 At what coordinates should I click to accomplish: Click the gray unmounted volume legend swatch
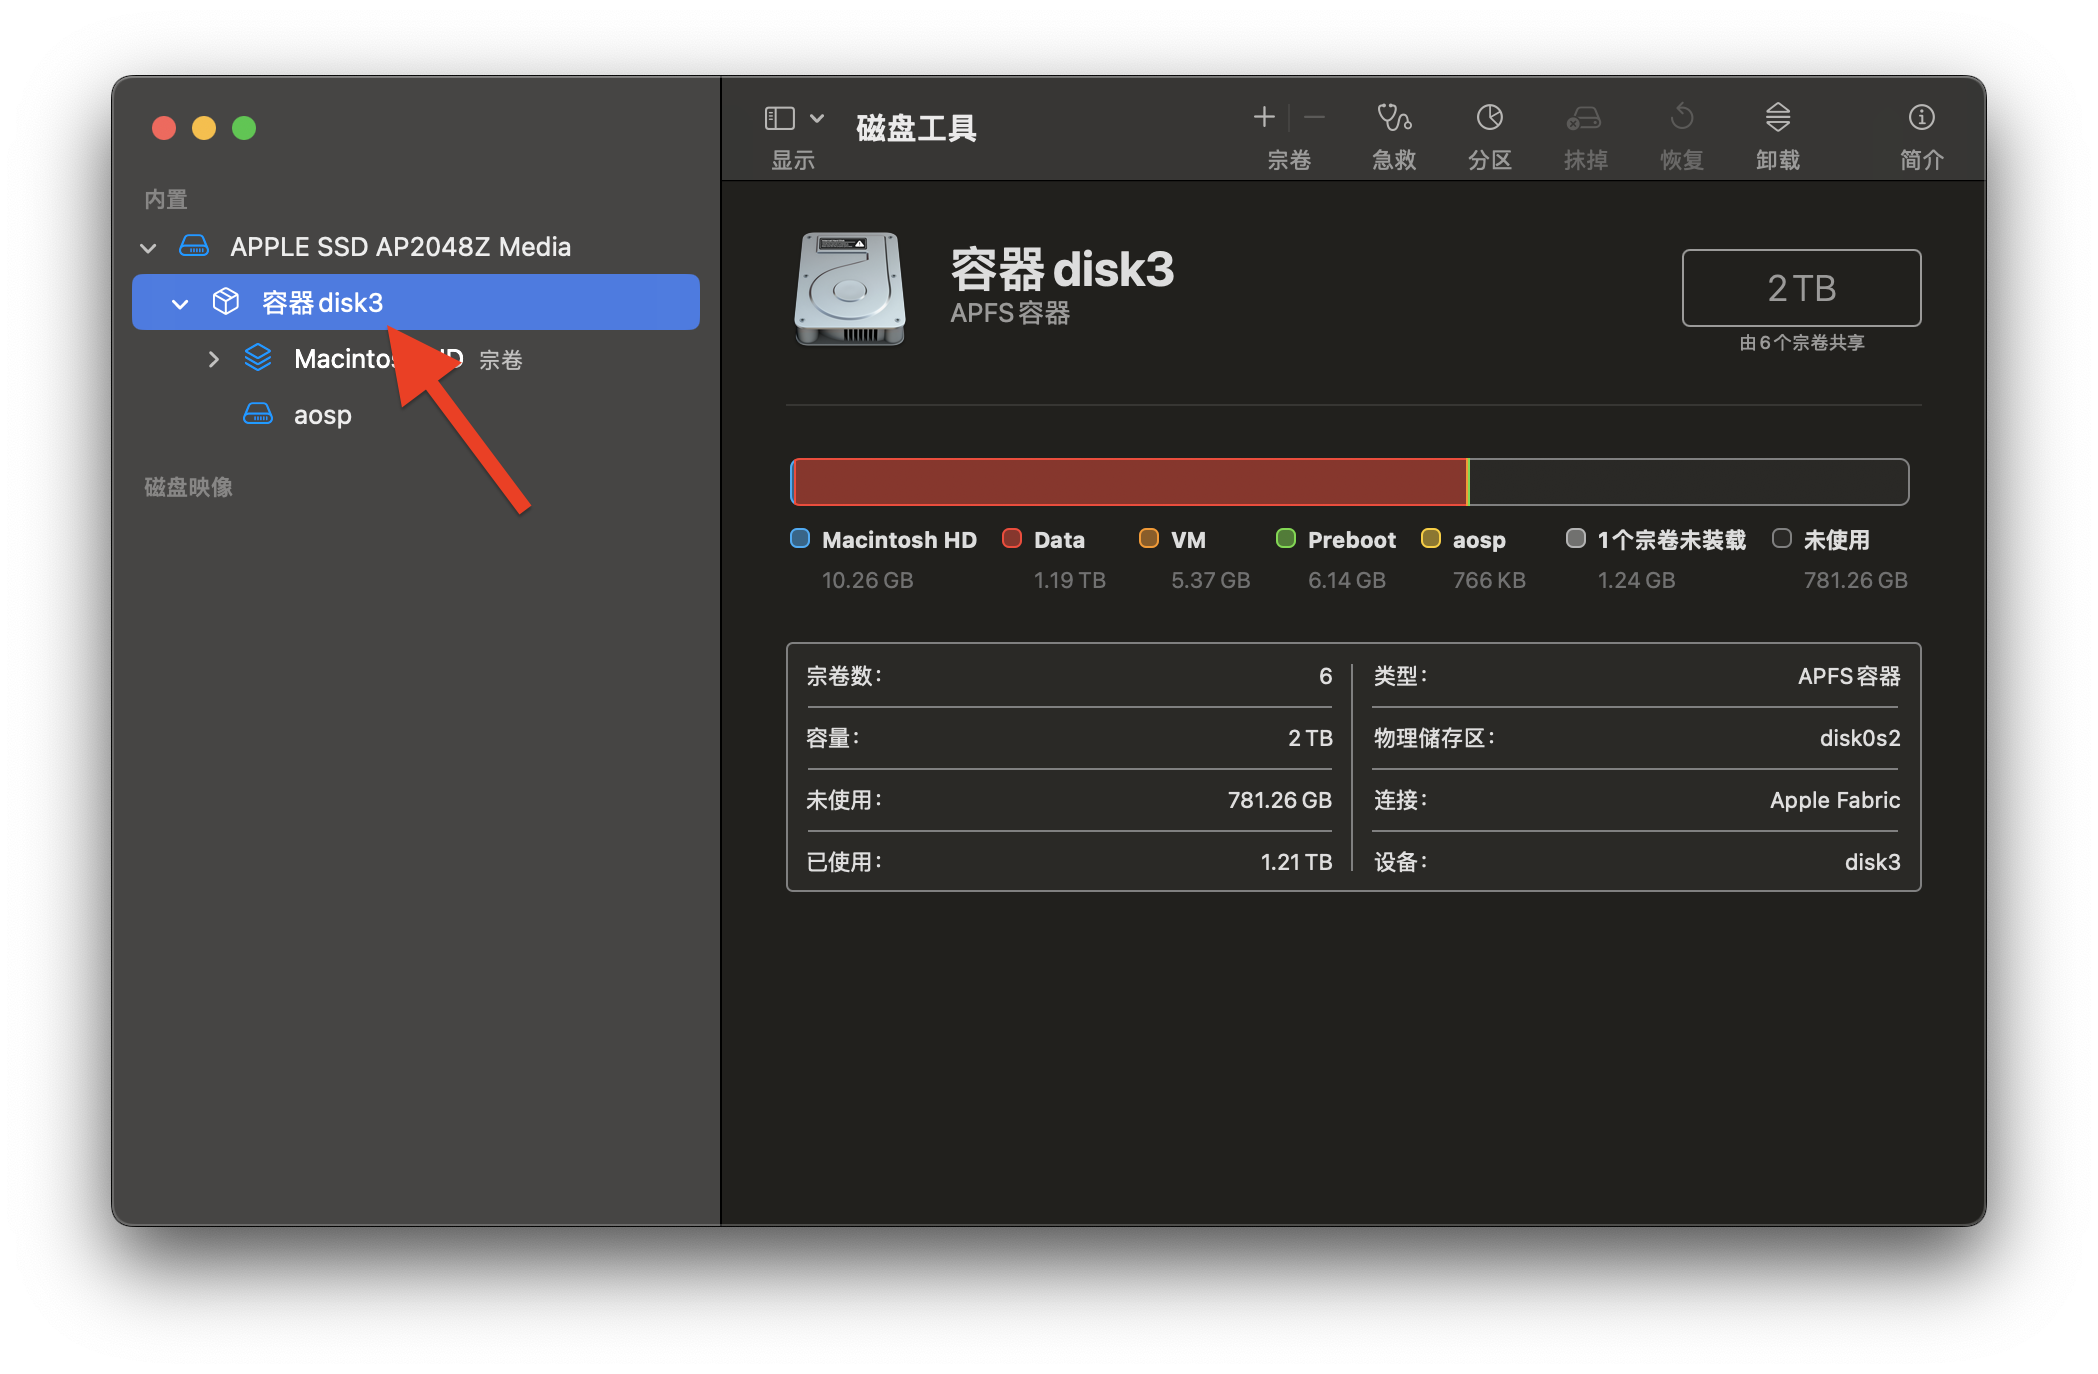tap(1576, 539)
